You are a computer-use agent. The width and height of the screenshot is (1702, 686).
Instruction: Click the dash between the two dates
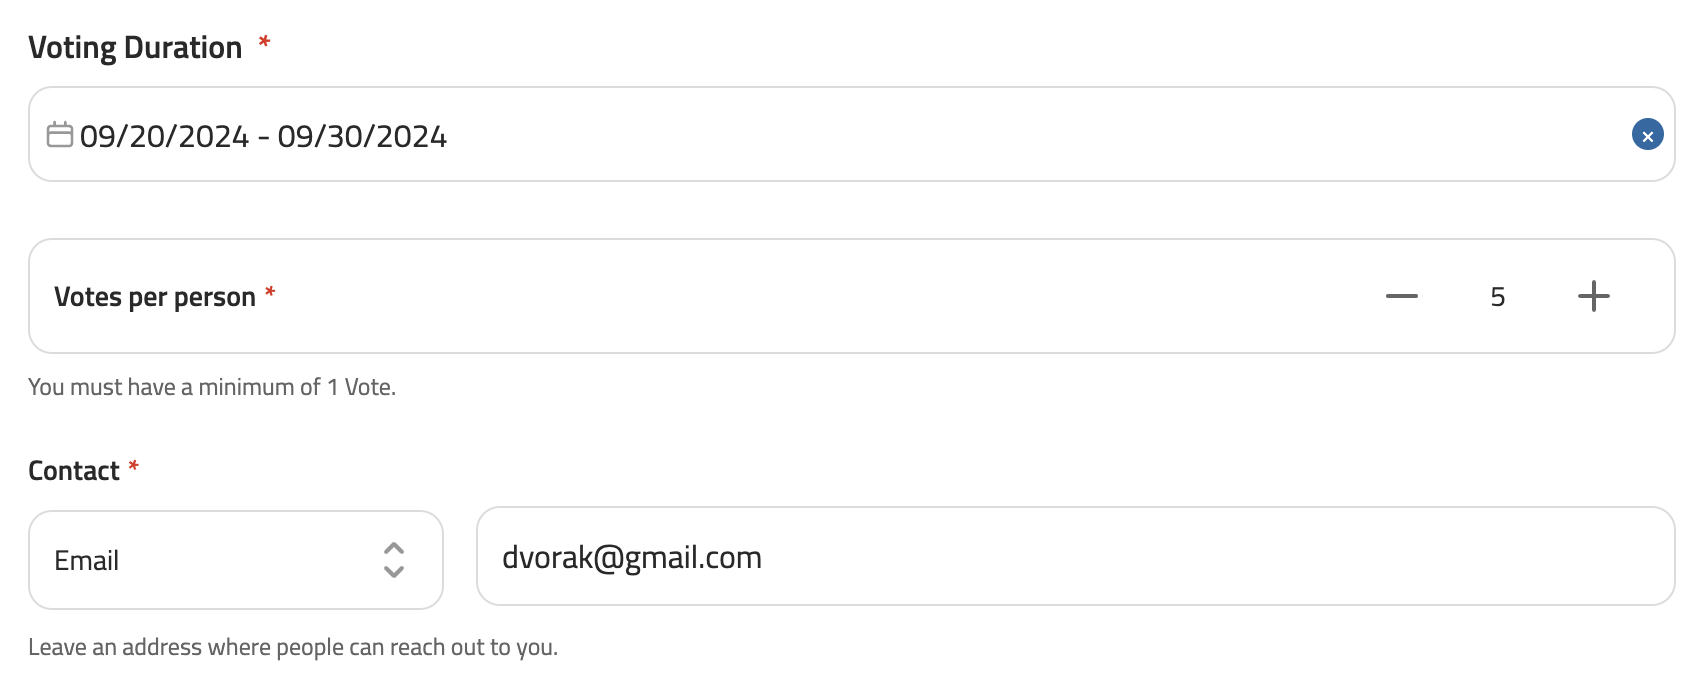263,137
